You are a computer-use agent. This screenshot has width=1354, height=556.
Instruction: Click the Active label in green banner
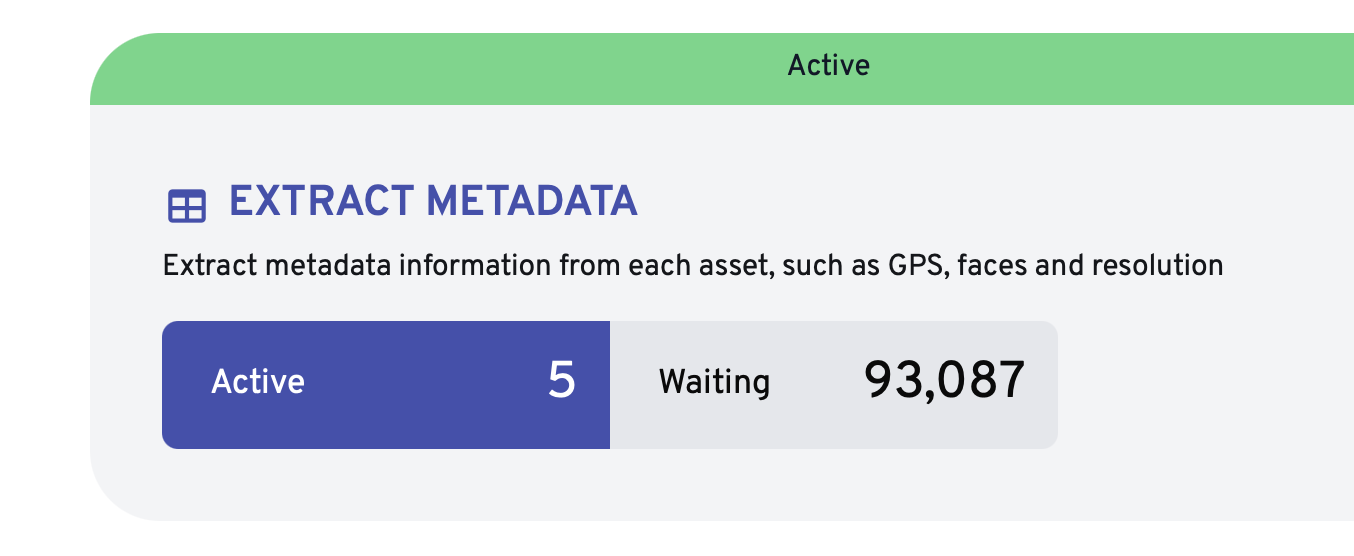(828, 66)
